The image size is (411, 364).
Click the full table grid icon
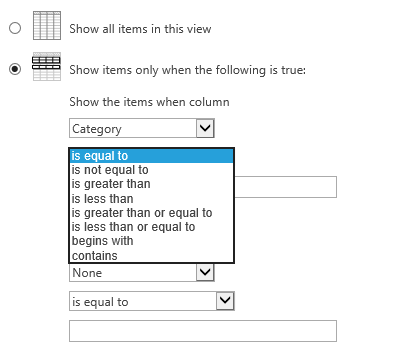47,25
